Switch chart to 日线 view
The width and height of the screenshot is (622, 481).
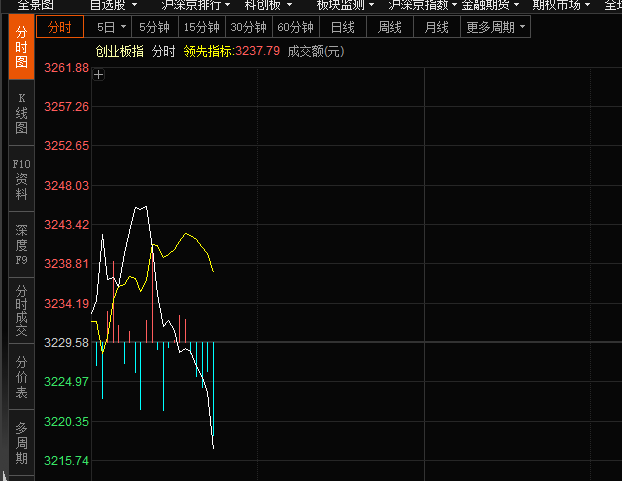click(342, 28)
